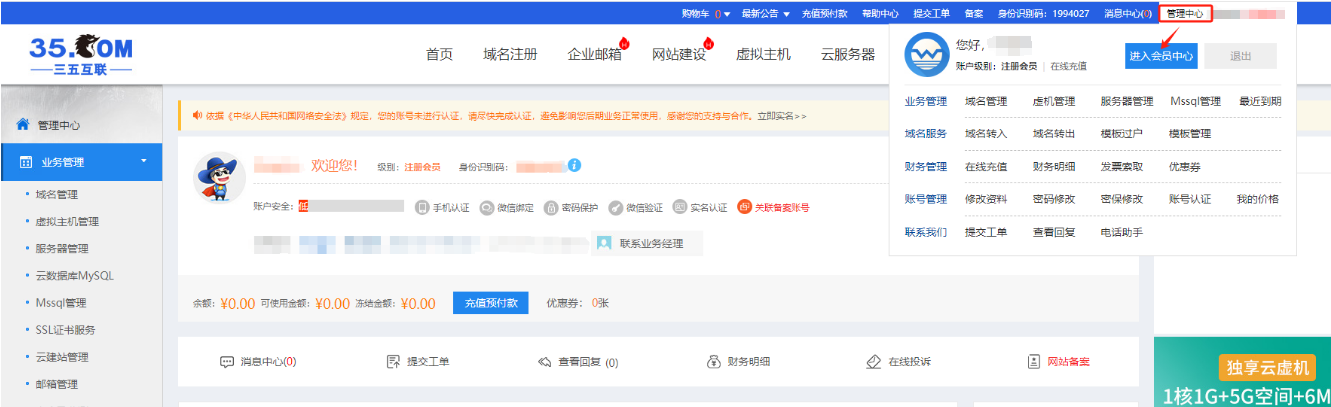The height and width of the screenshot is (407, 1331).
Task: Click the real-name verification icon (实名认证)
Action: coord(680,208)
